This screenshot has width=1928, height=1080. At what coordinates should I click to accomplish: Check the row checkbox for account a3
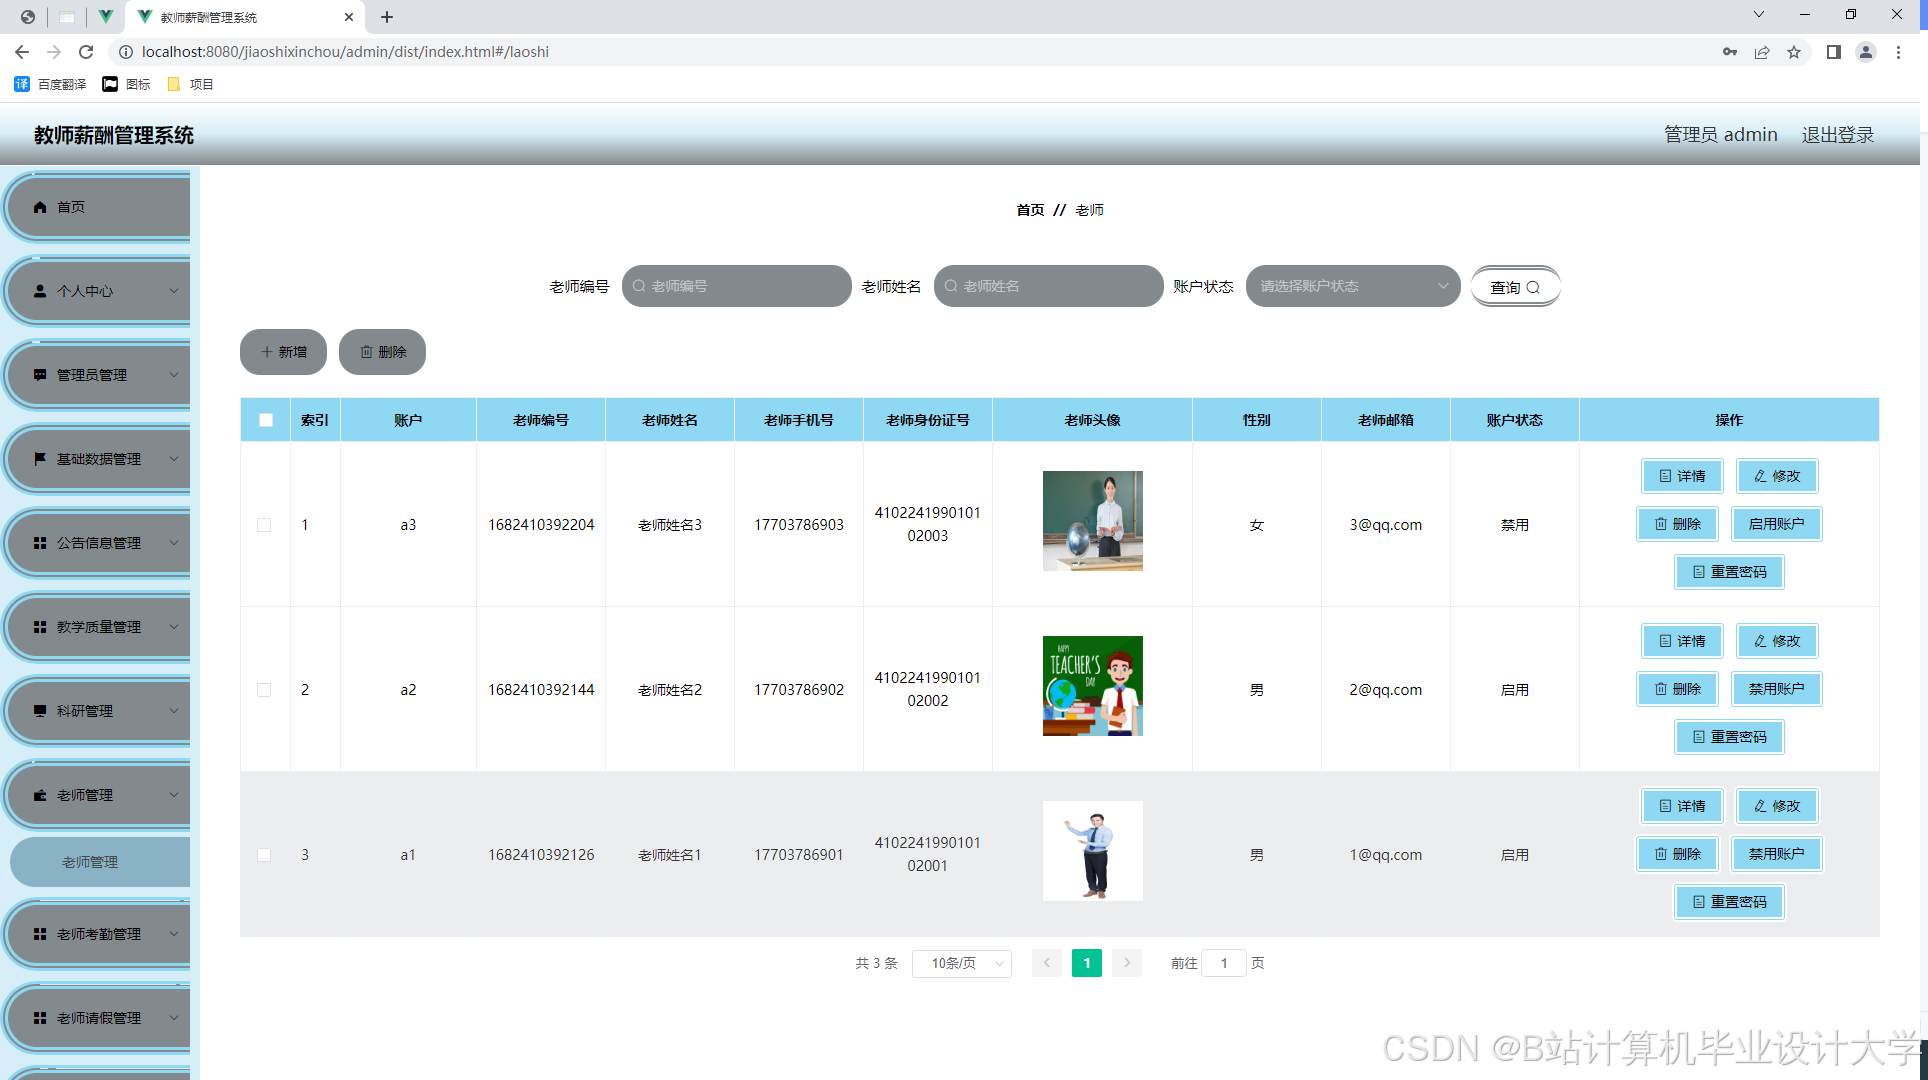pyautogui.click(x=264, y=525)
